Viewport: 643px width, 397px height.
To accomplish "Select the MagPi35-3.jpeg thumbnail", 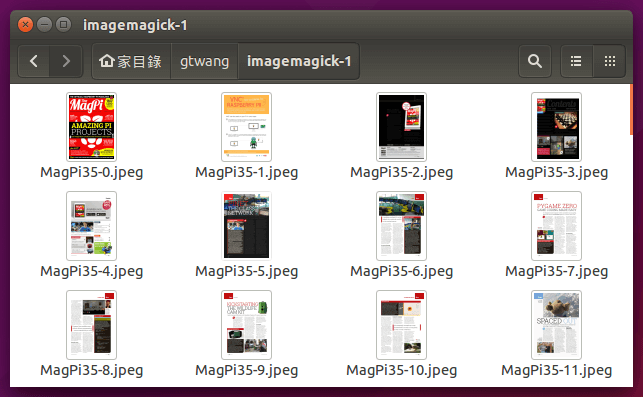I will click(556, 127).
